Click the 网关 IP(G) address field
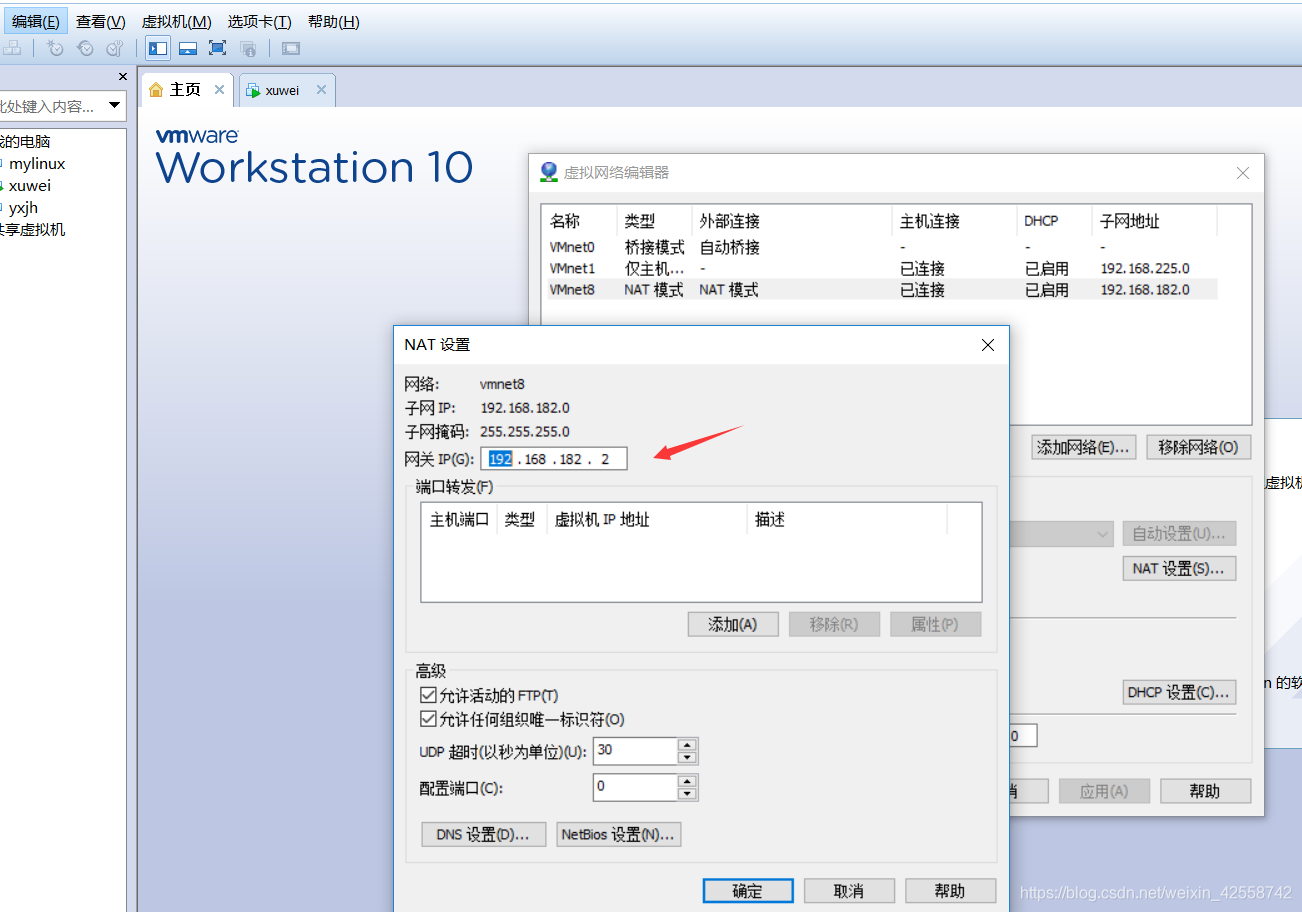The height and width of the screenshot is (912, 1302). pyautogui.click(x=554, y=459)
